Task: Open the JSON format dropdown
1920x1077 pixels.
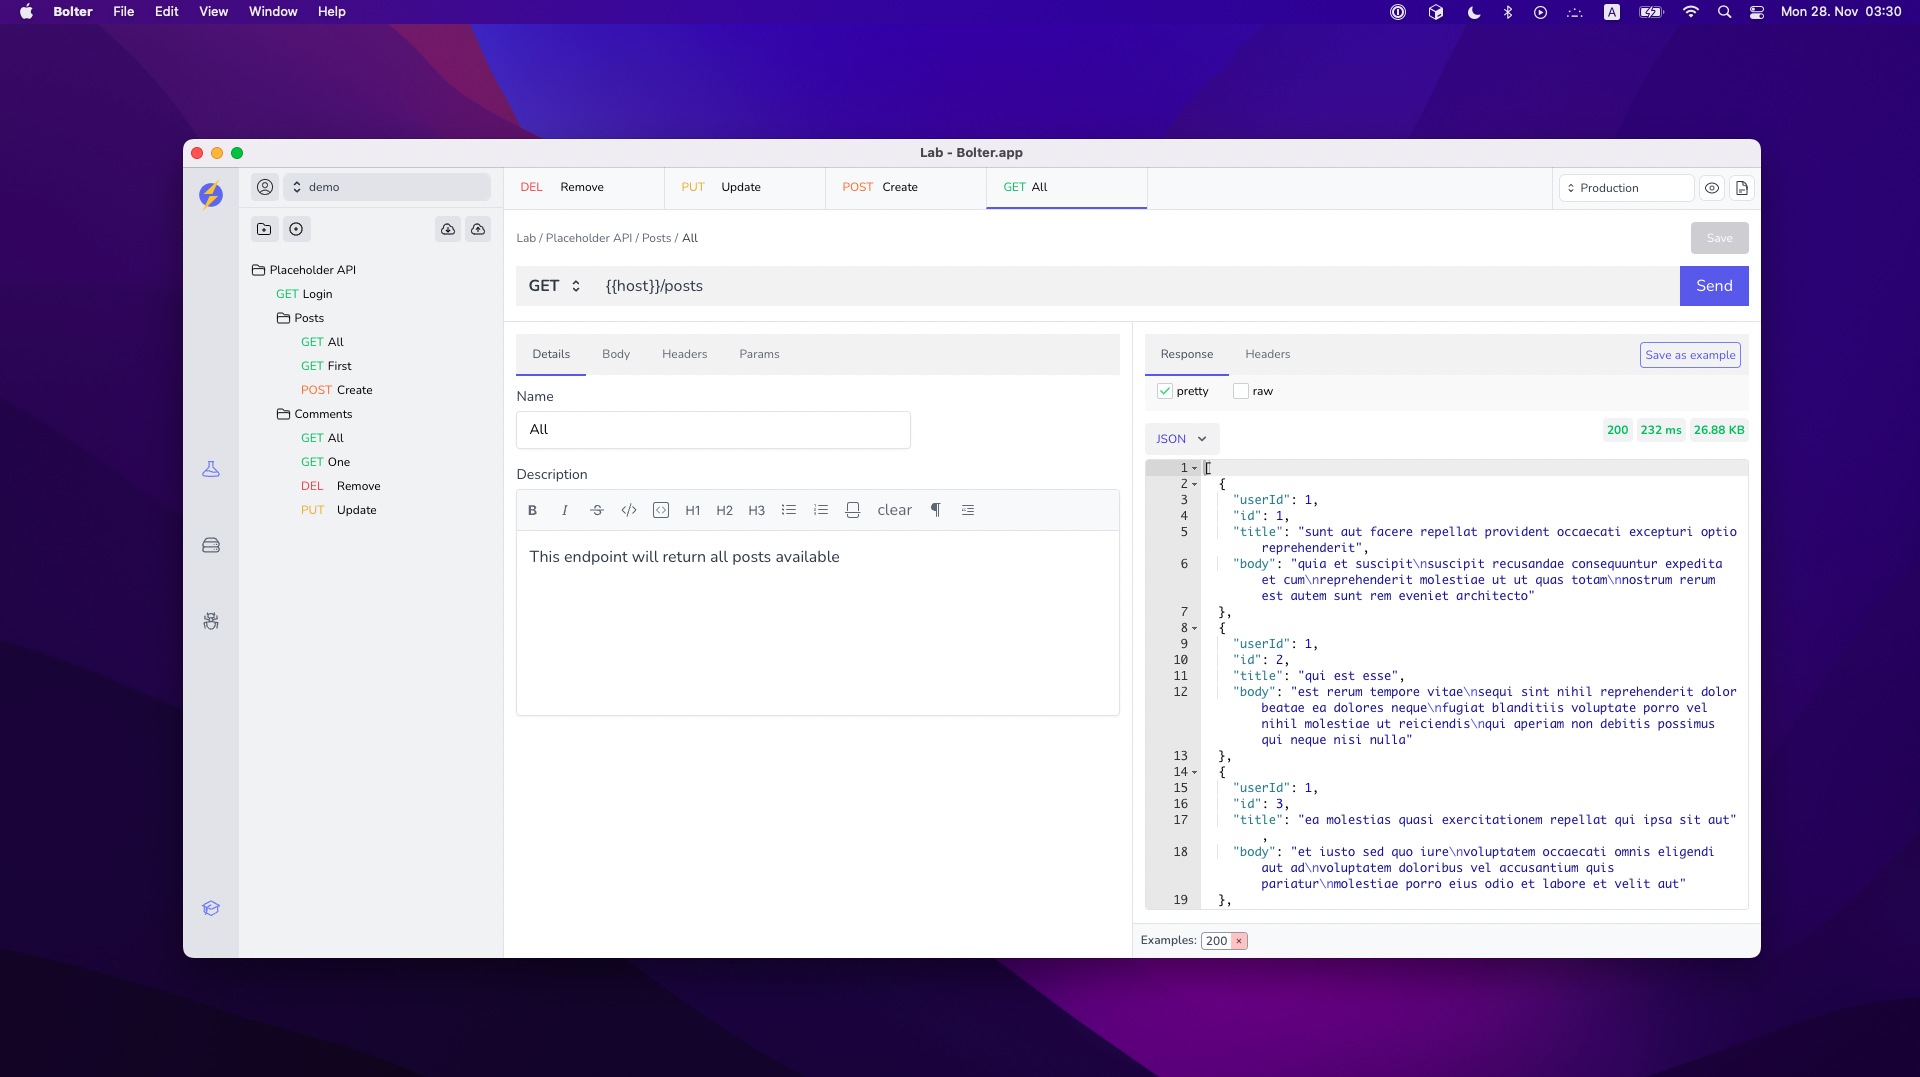Action: click(1182, 439)
